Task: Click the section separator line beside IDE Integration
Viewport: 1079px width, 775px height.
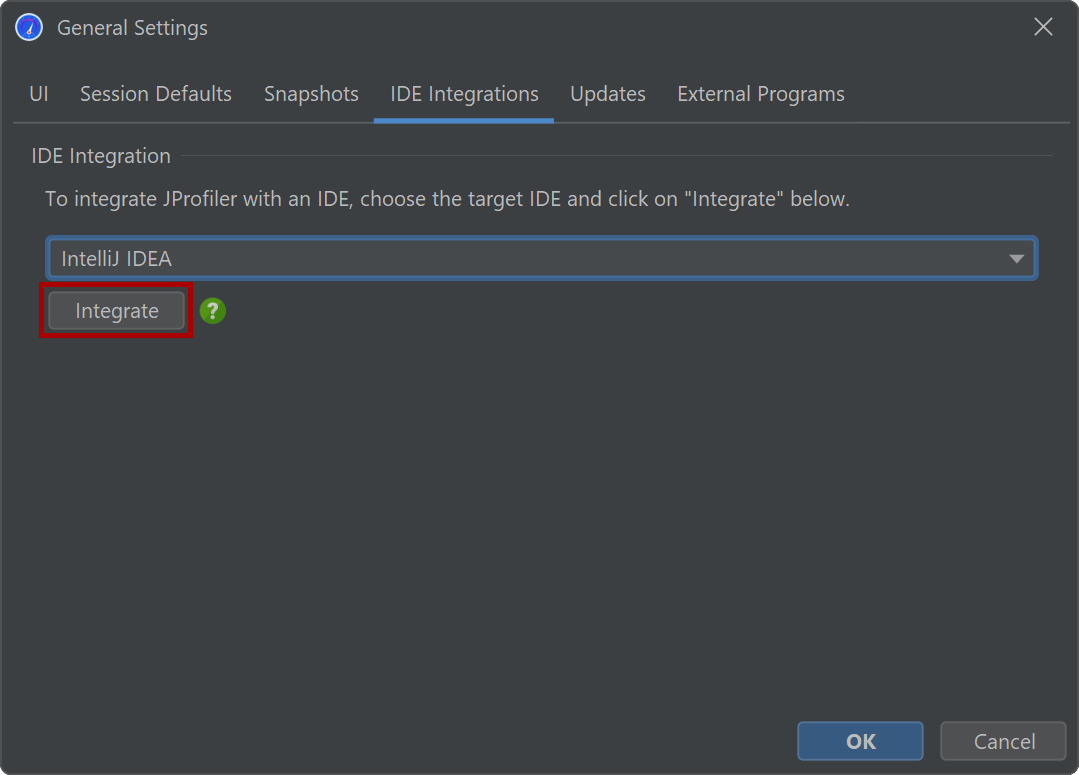Action: click(x=615, y=156)
